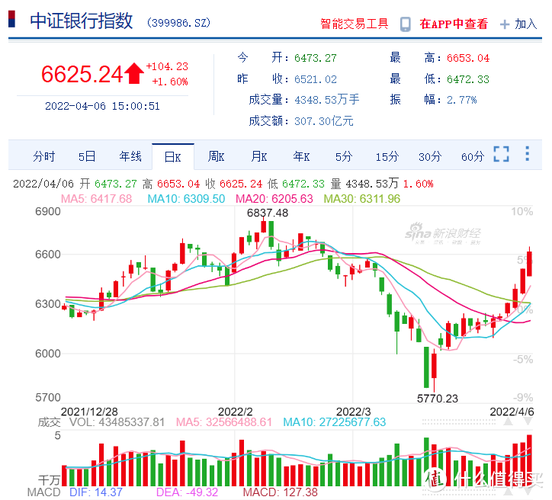The width and height of the screenshot is (552, 500).
Task: Click the DEA: -49.32 indicator
Action: pos(187,492)
